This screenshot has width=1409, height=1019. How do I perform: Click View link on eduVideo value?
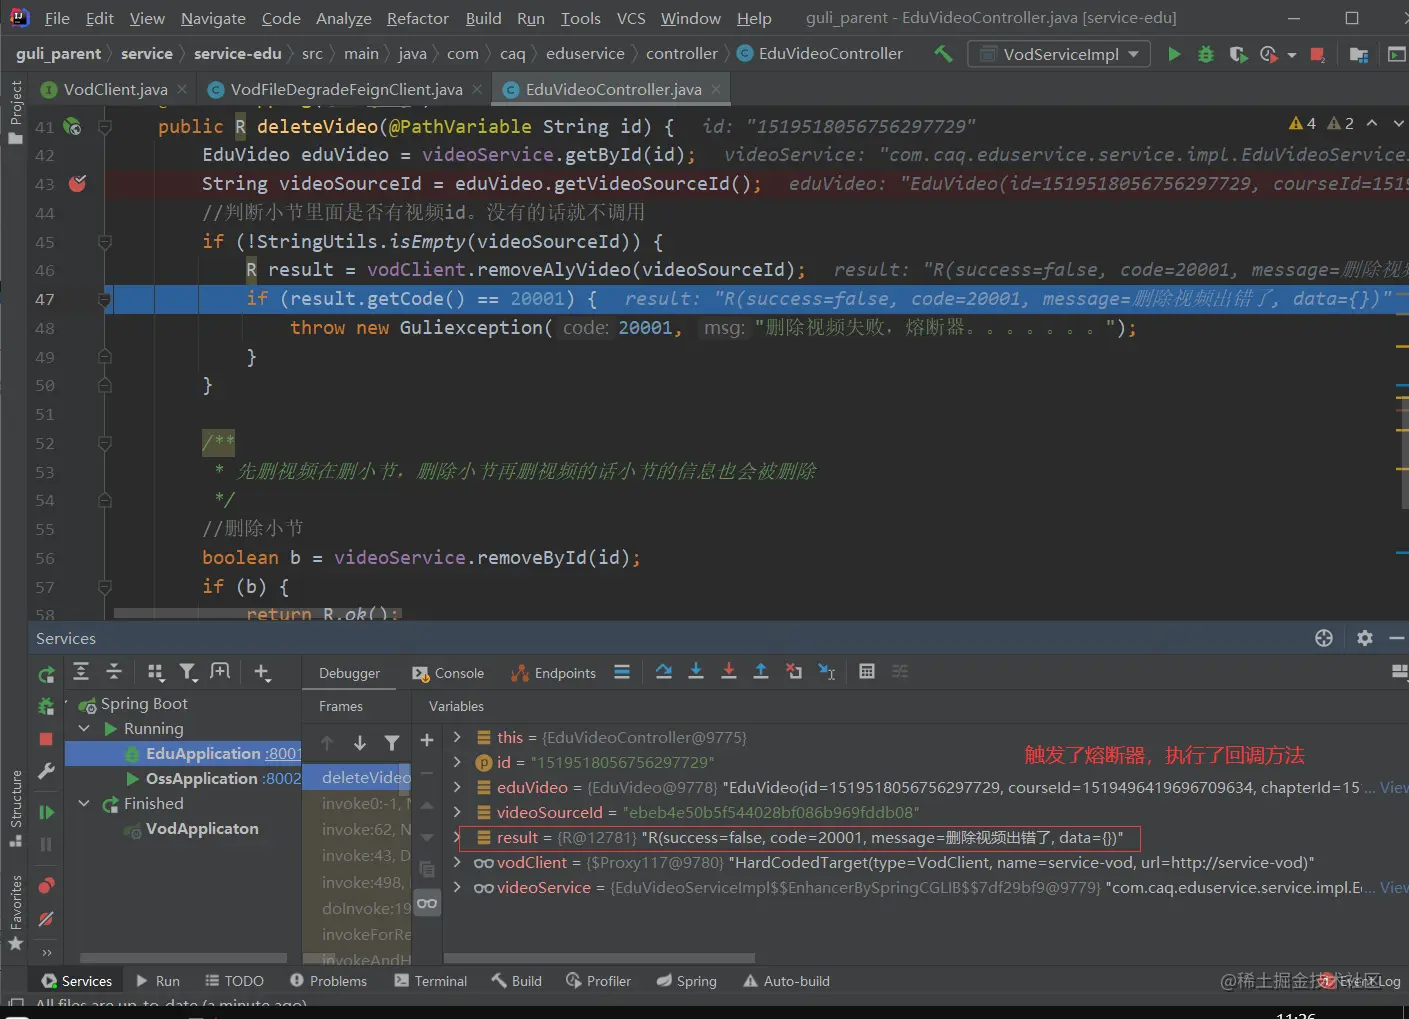click(1394, 787)
